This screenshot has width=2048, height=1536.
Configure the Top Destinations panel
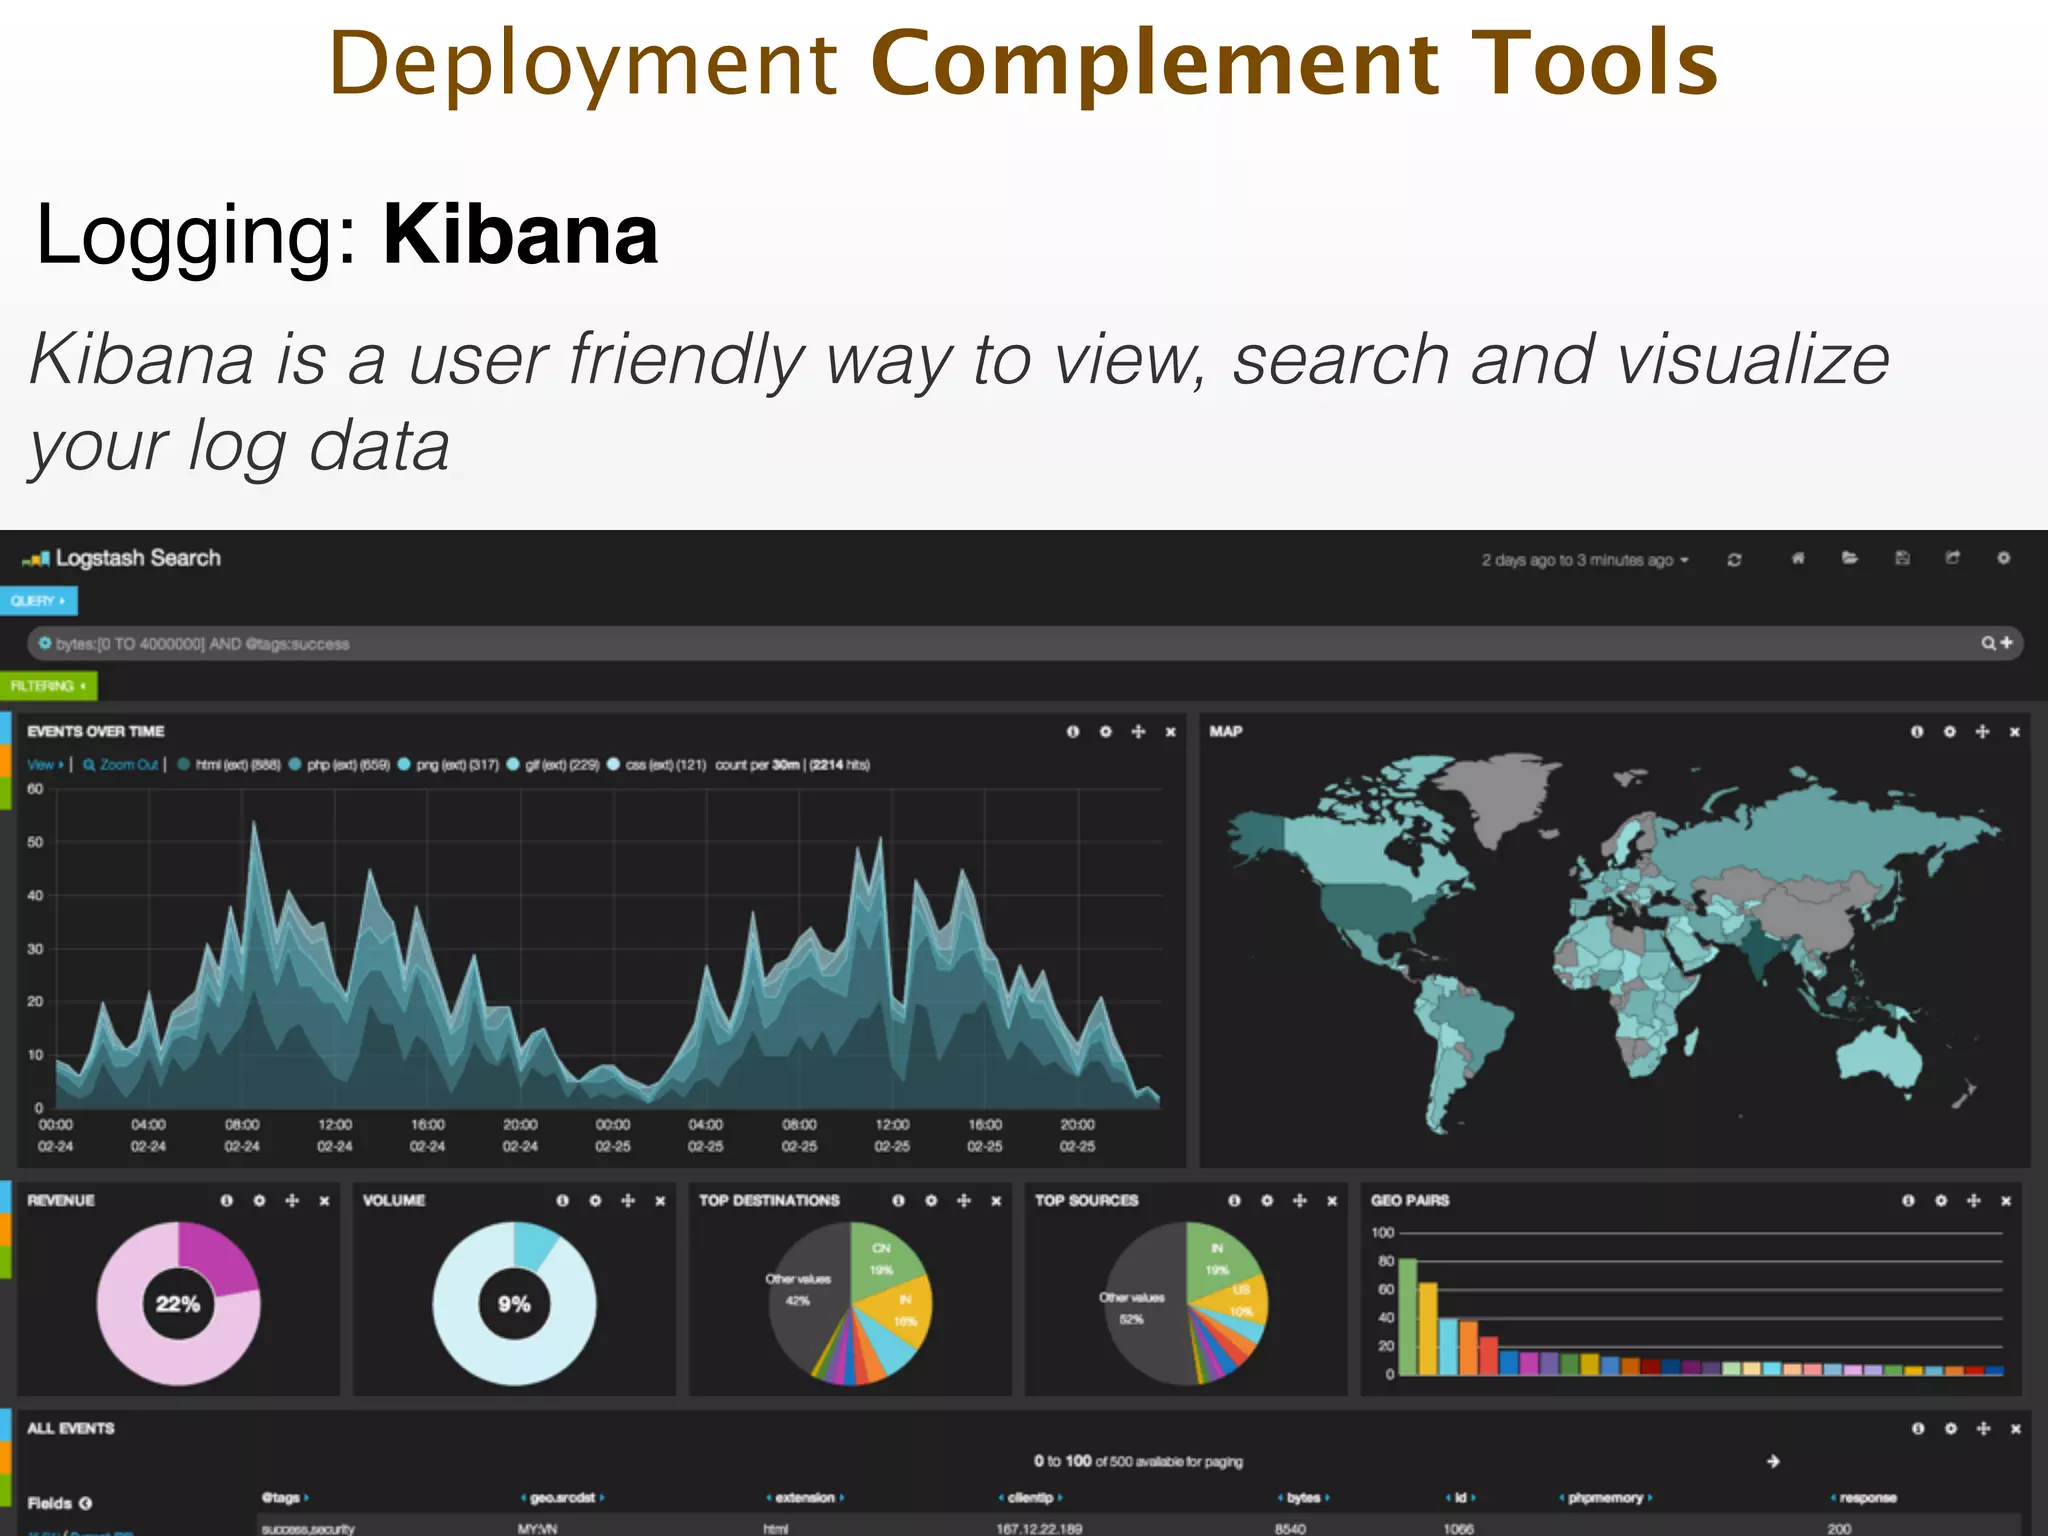click(x=931, y=1201)
